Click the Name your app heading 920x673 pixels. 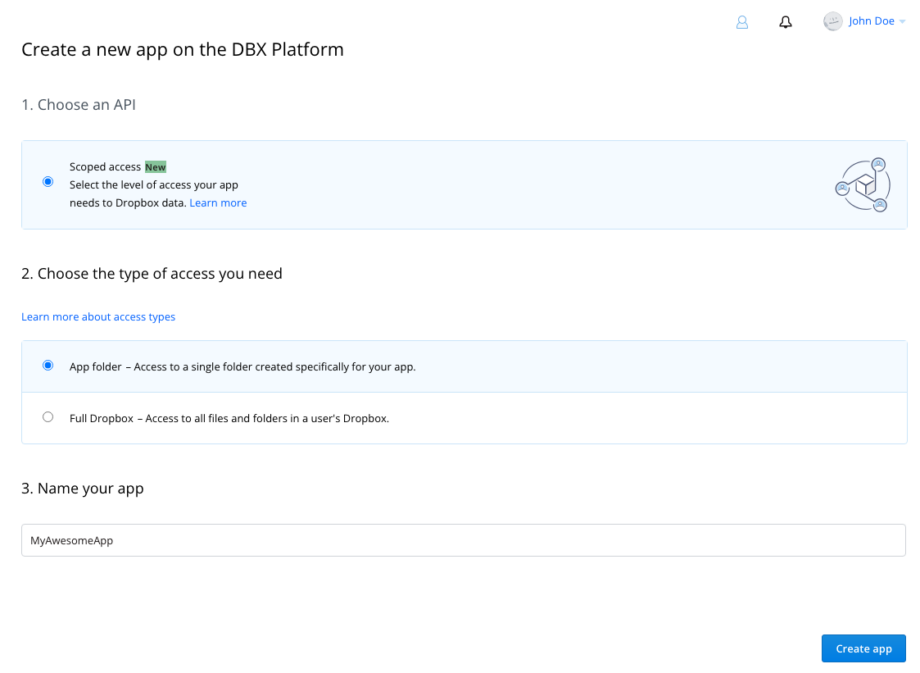pos(83,488)
